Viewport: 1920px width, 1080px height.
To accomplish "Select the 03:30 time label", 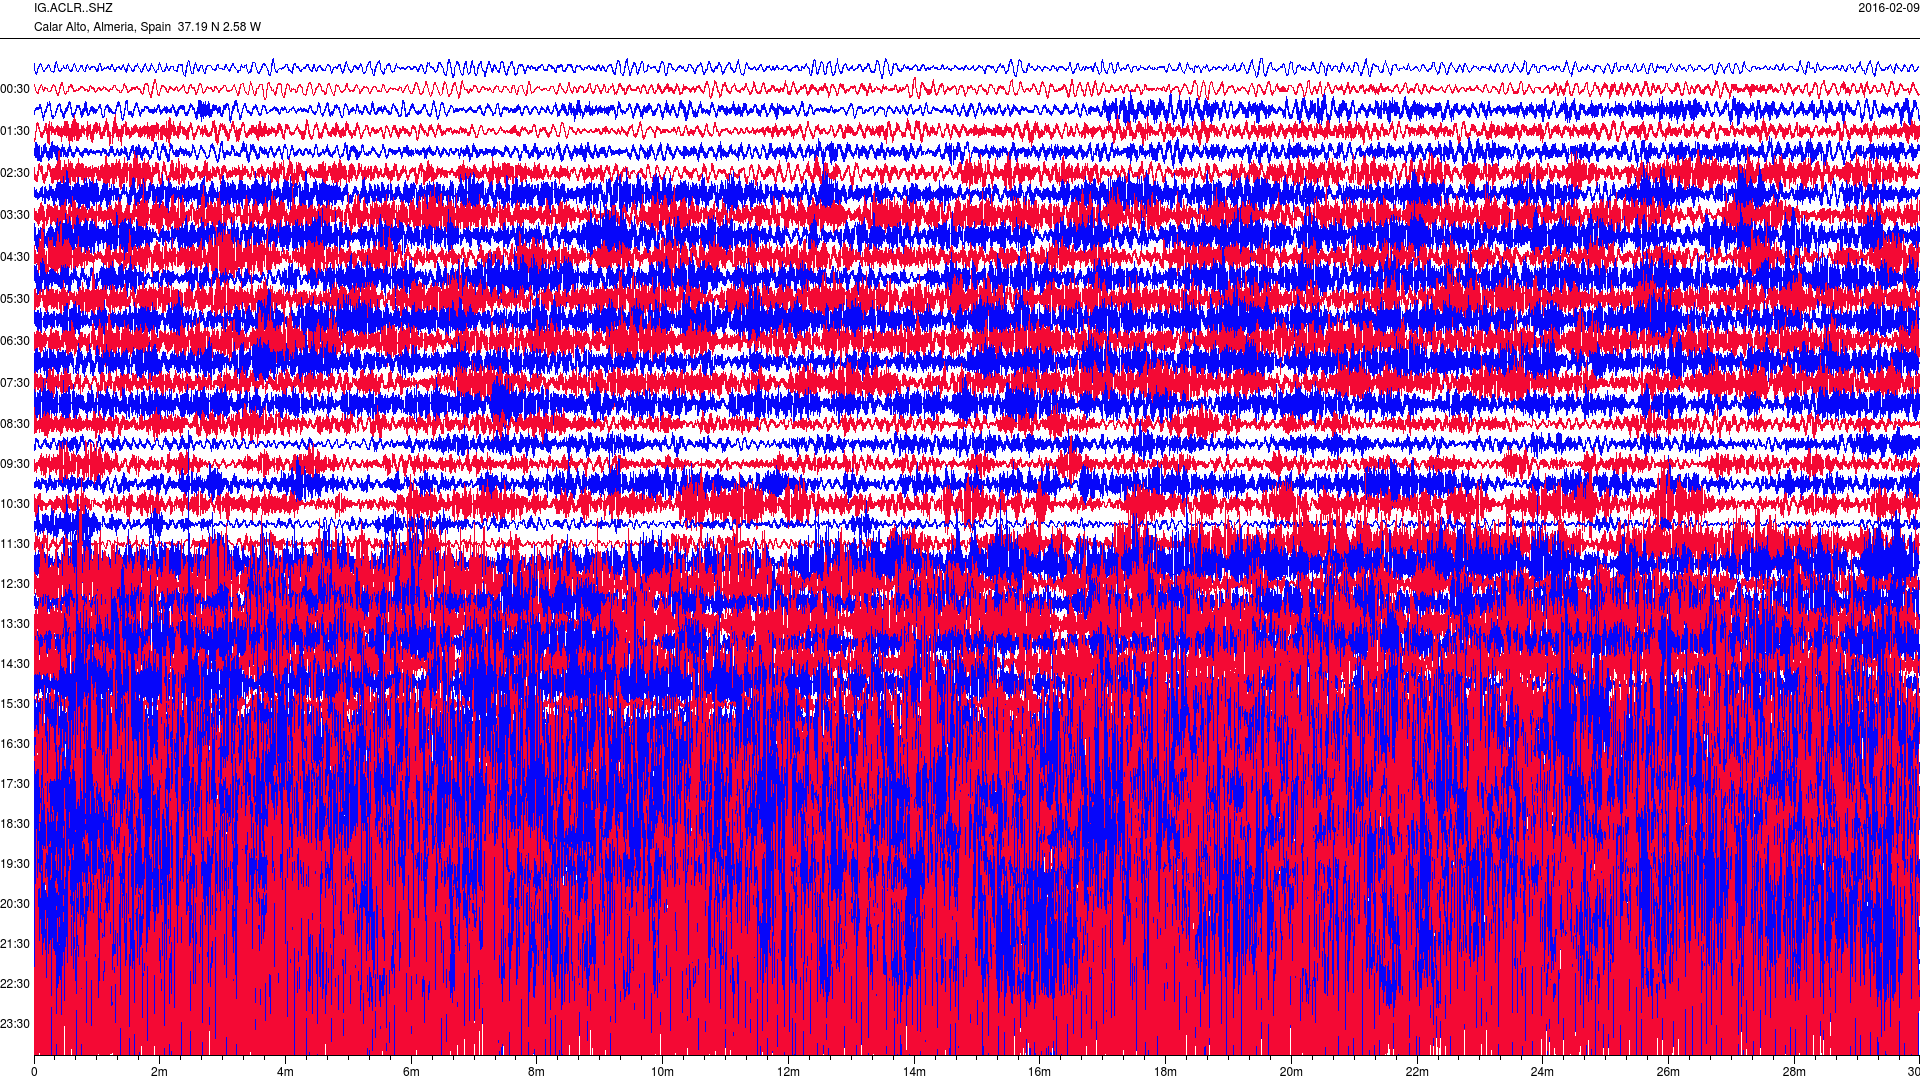I will coord(15,215).
